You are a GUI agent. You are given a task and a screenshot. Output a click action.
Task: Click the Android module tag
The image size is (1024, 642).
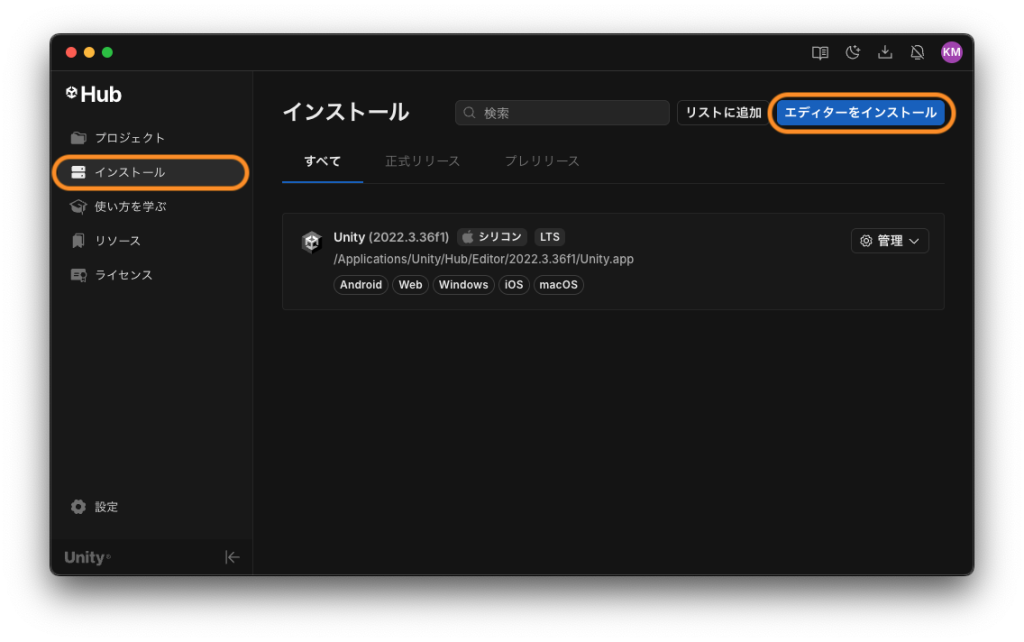coord(360,285)
